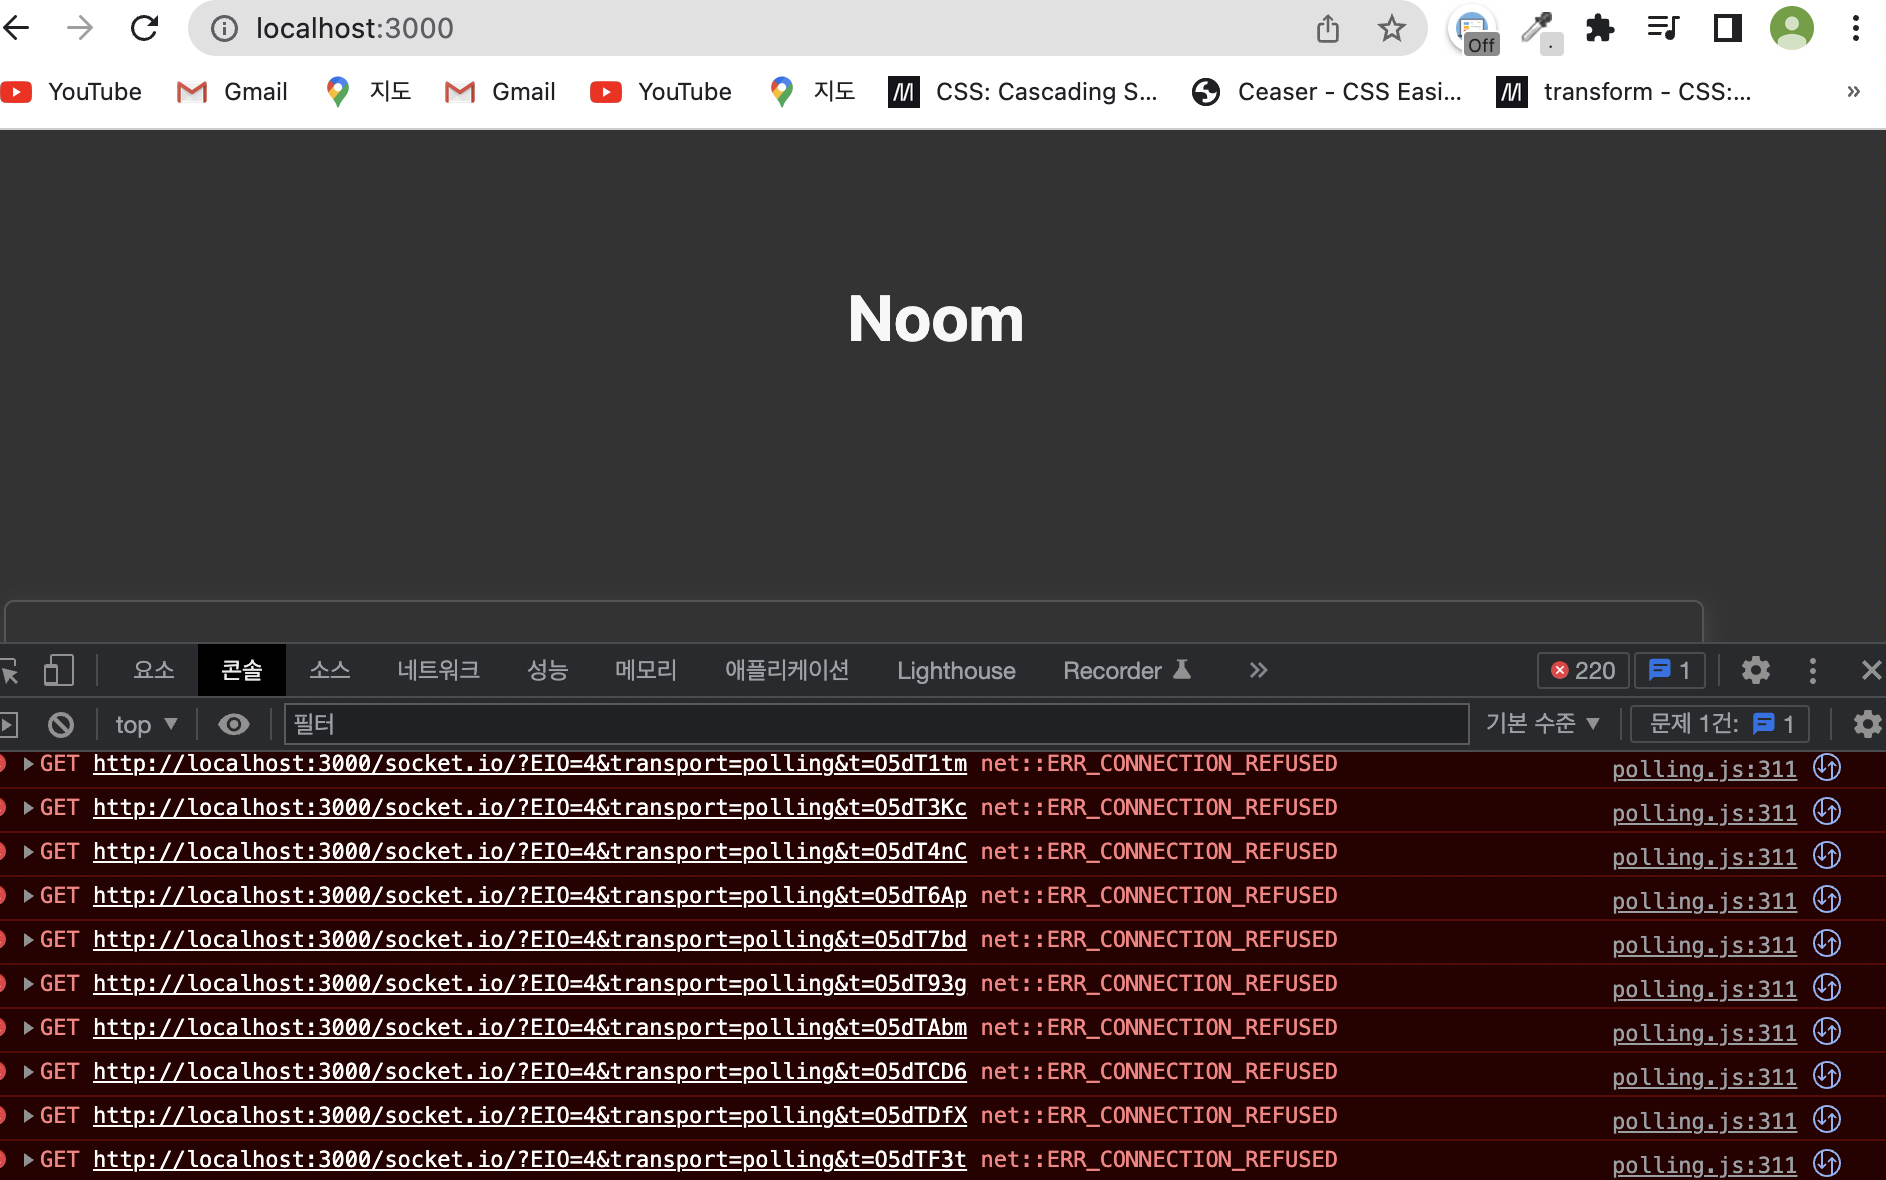Toggle the browser side panel

pyautogui.click(x=1727, y=28)
